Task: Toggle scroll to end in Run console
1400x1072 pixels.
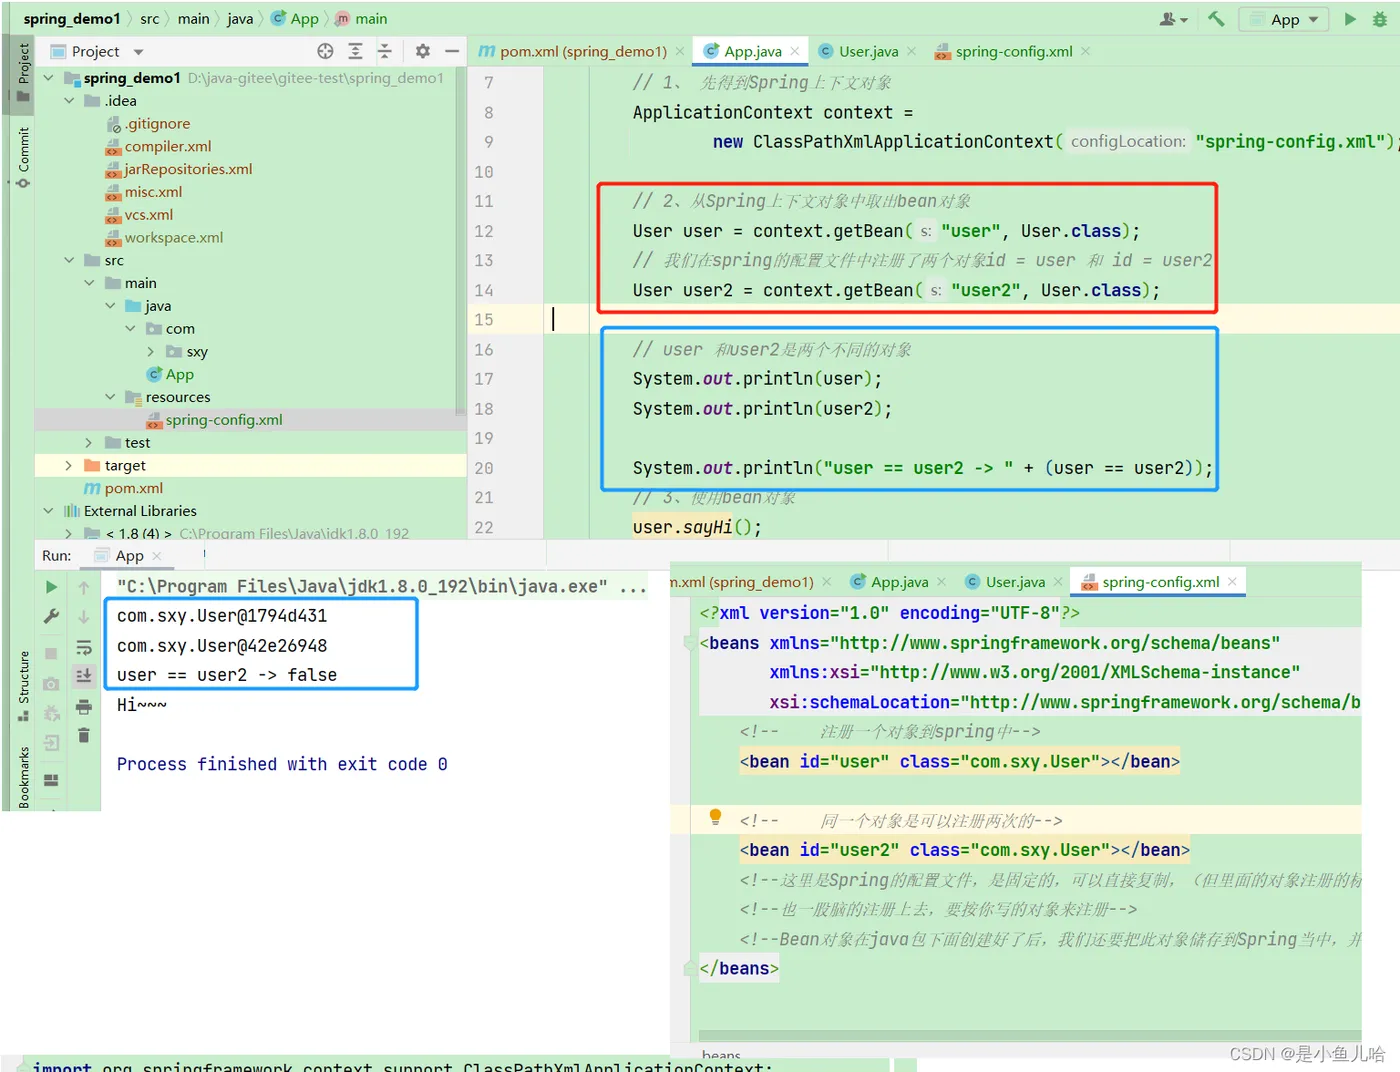Action: point(84,676)
